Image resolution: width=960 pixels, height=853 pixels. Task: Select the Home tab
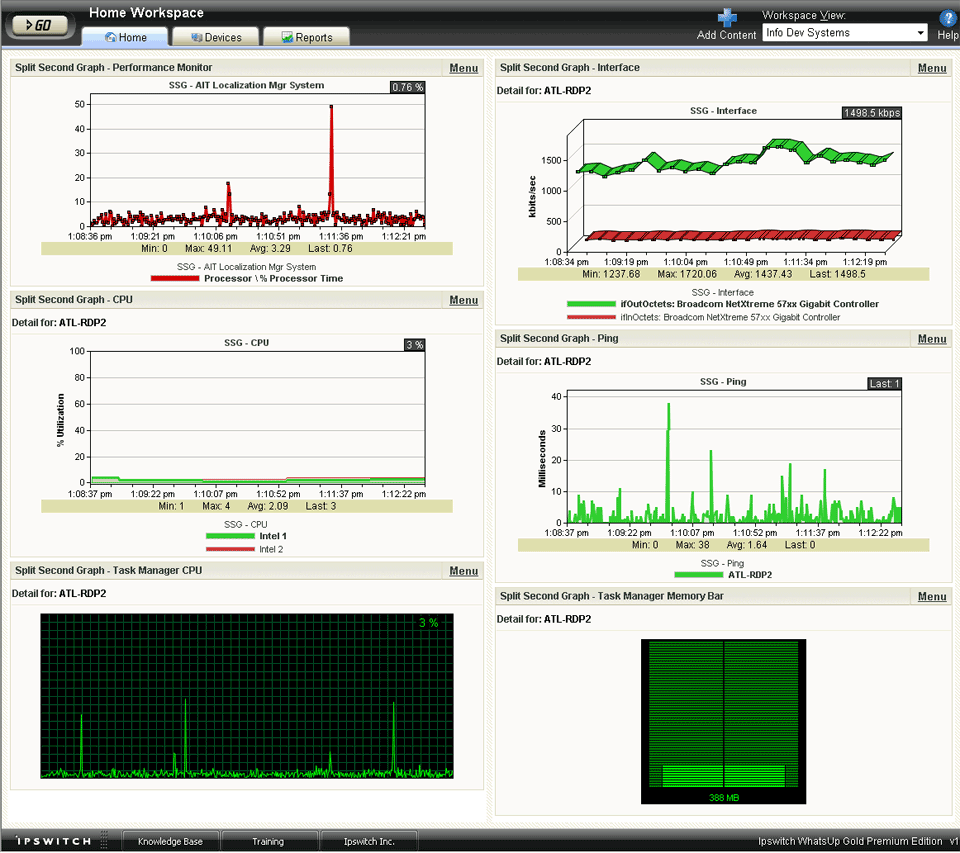coord(125,37)
